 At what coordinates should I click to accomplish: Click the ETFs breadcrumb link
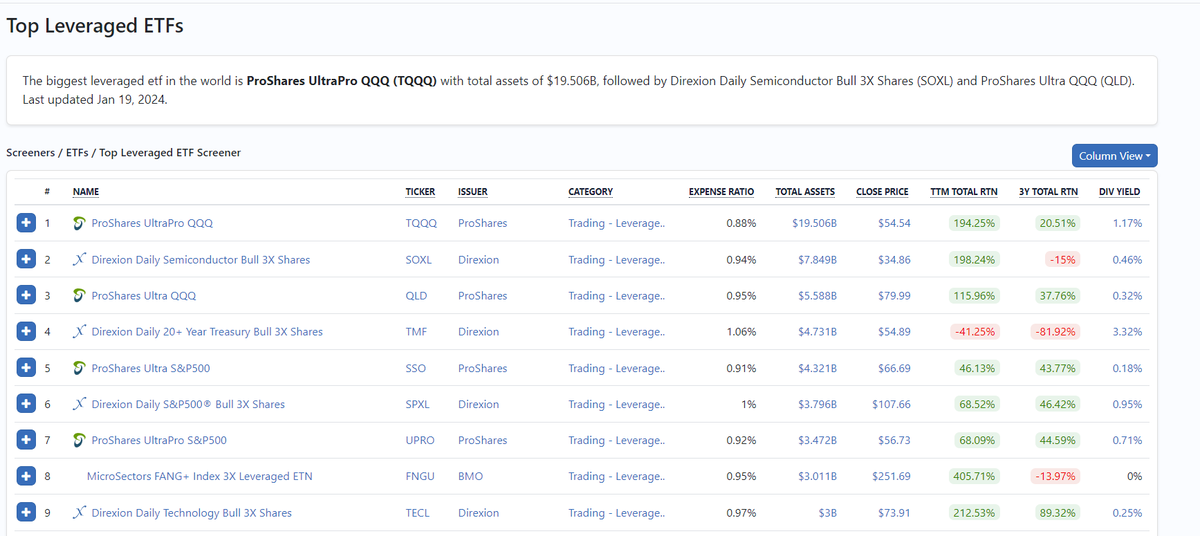click(75, 153)
